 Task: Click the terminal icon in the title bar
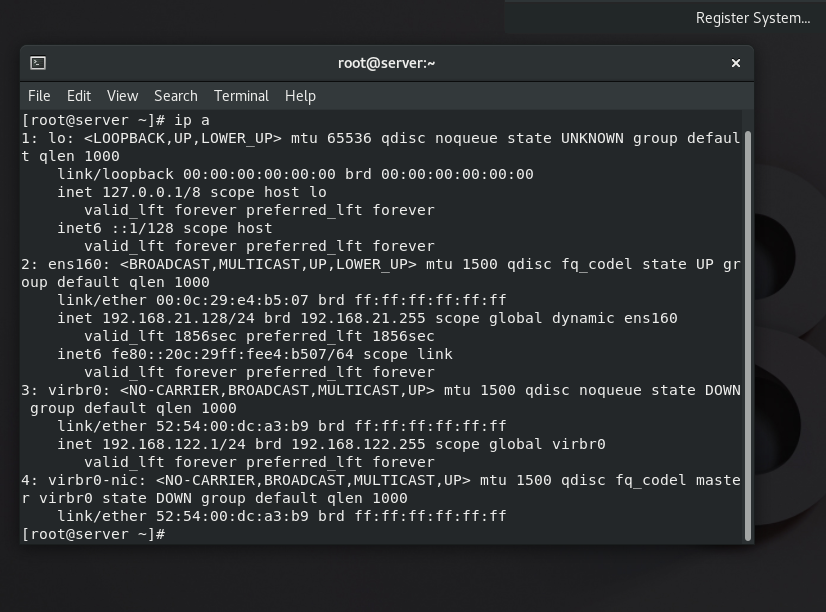[38, 63]
